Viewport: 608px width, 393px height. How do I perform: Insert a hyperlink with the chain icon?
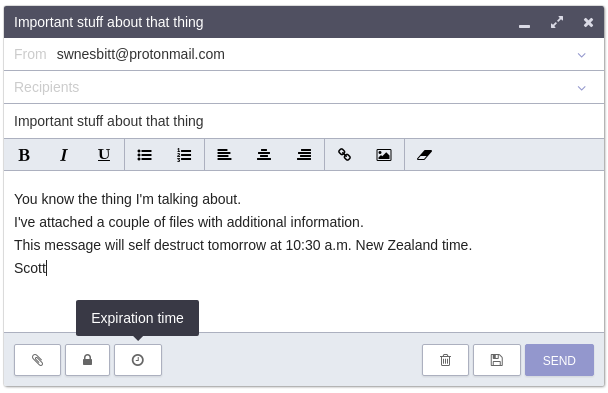point(344,155)
